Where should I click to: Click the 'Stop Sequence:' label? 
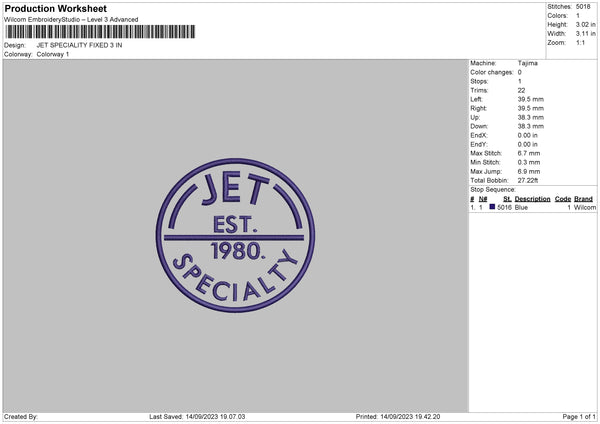click(493, 189)
